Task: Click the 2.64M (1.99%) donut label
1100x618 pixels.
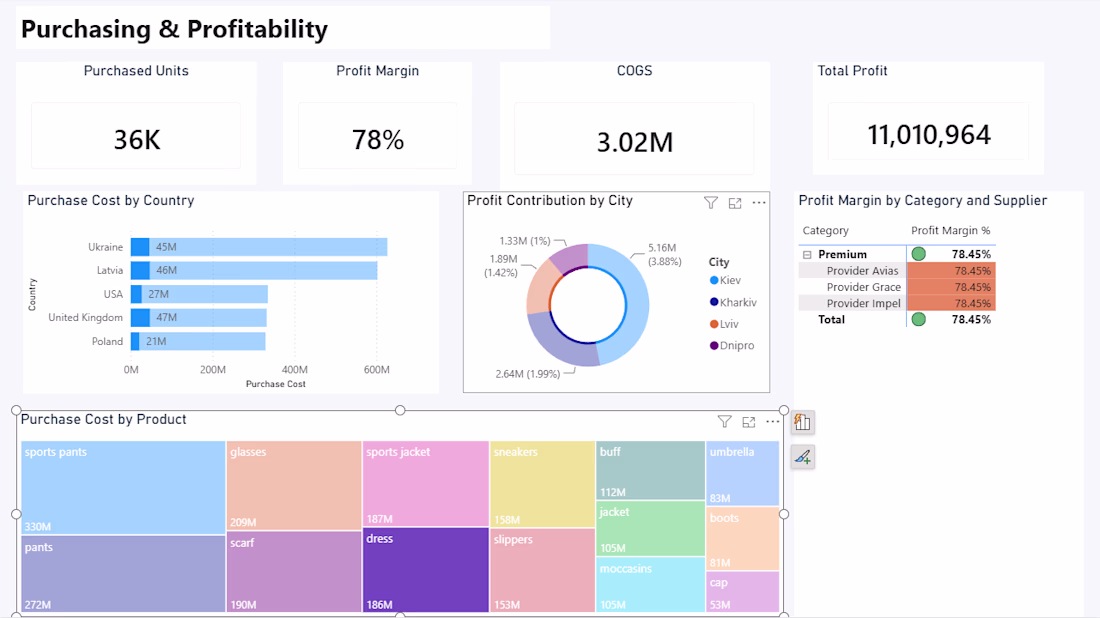Action: (528, 374)
